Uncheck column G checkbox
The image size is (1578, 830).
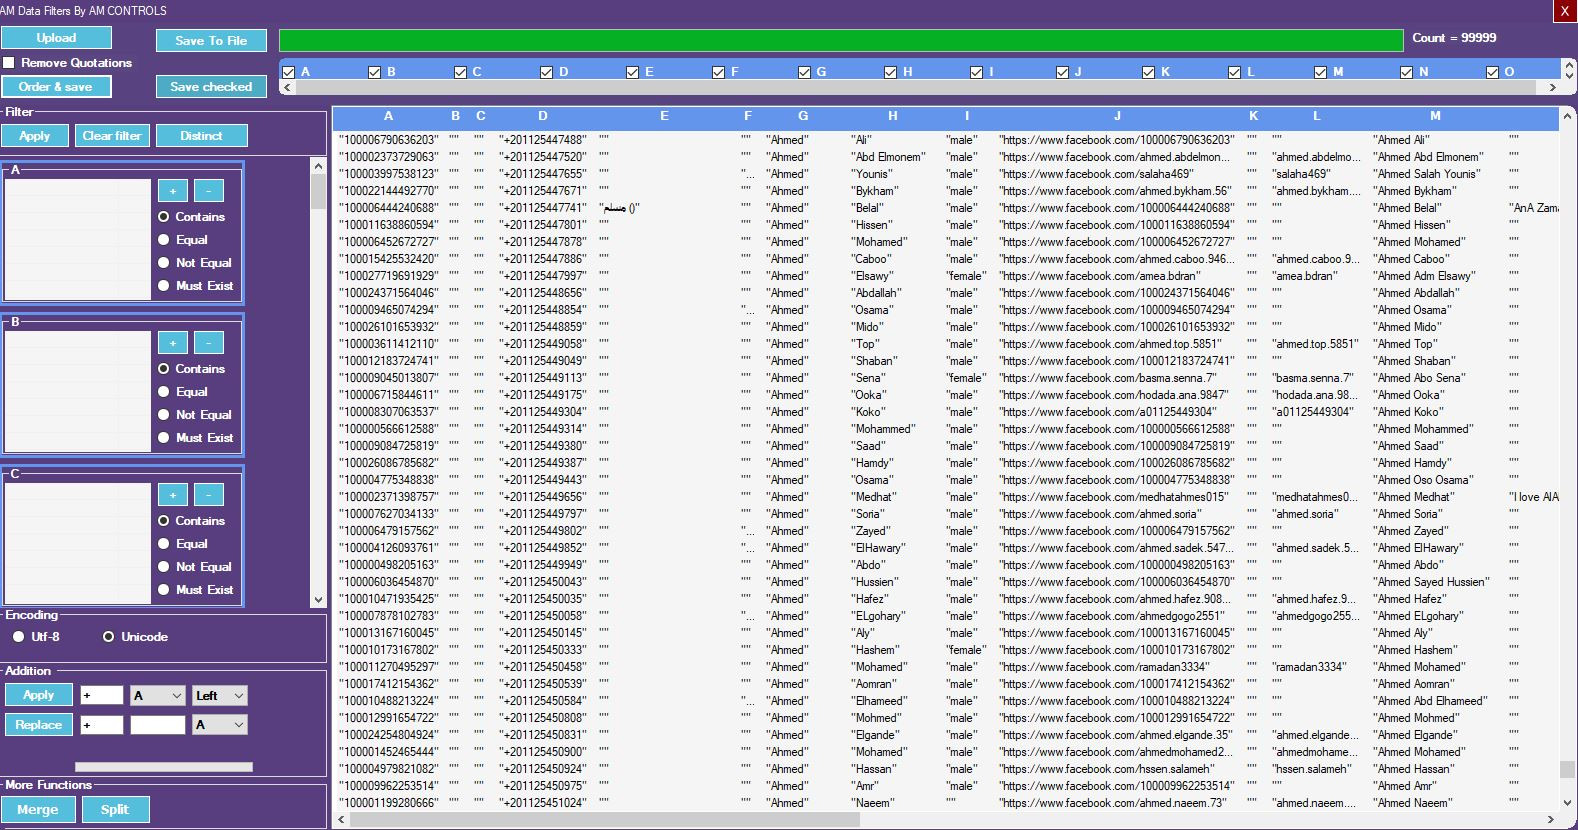805,72
